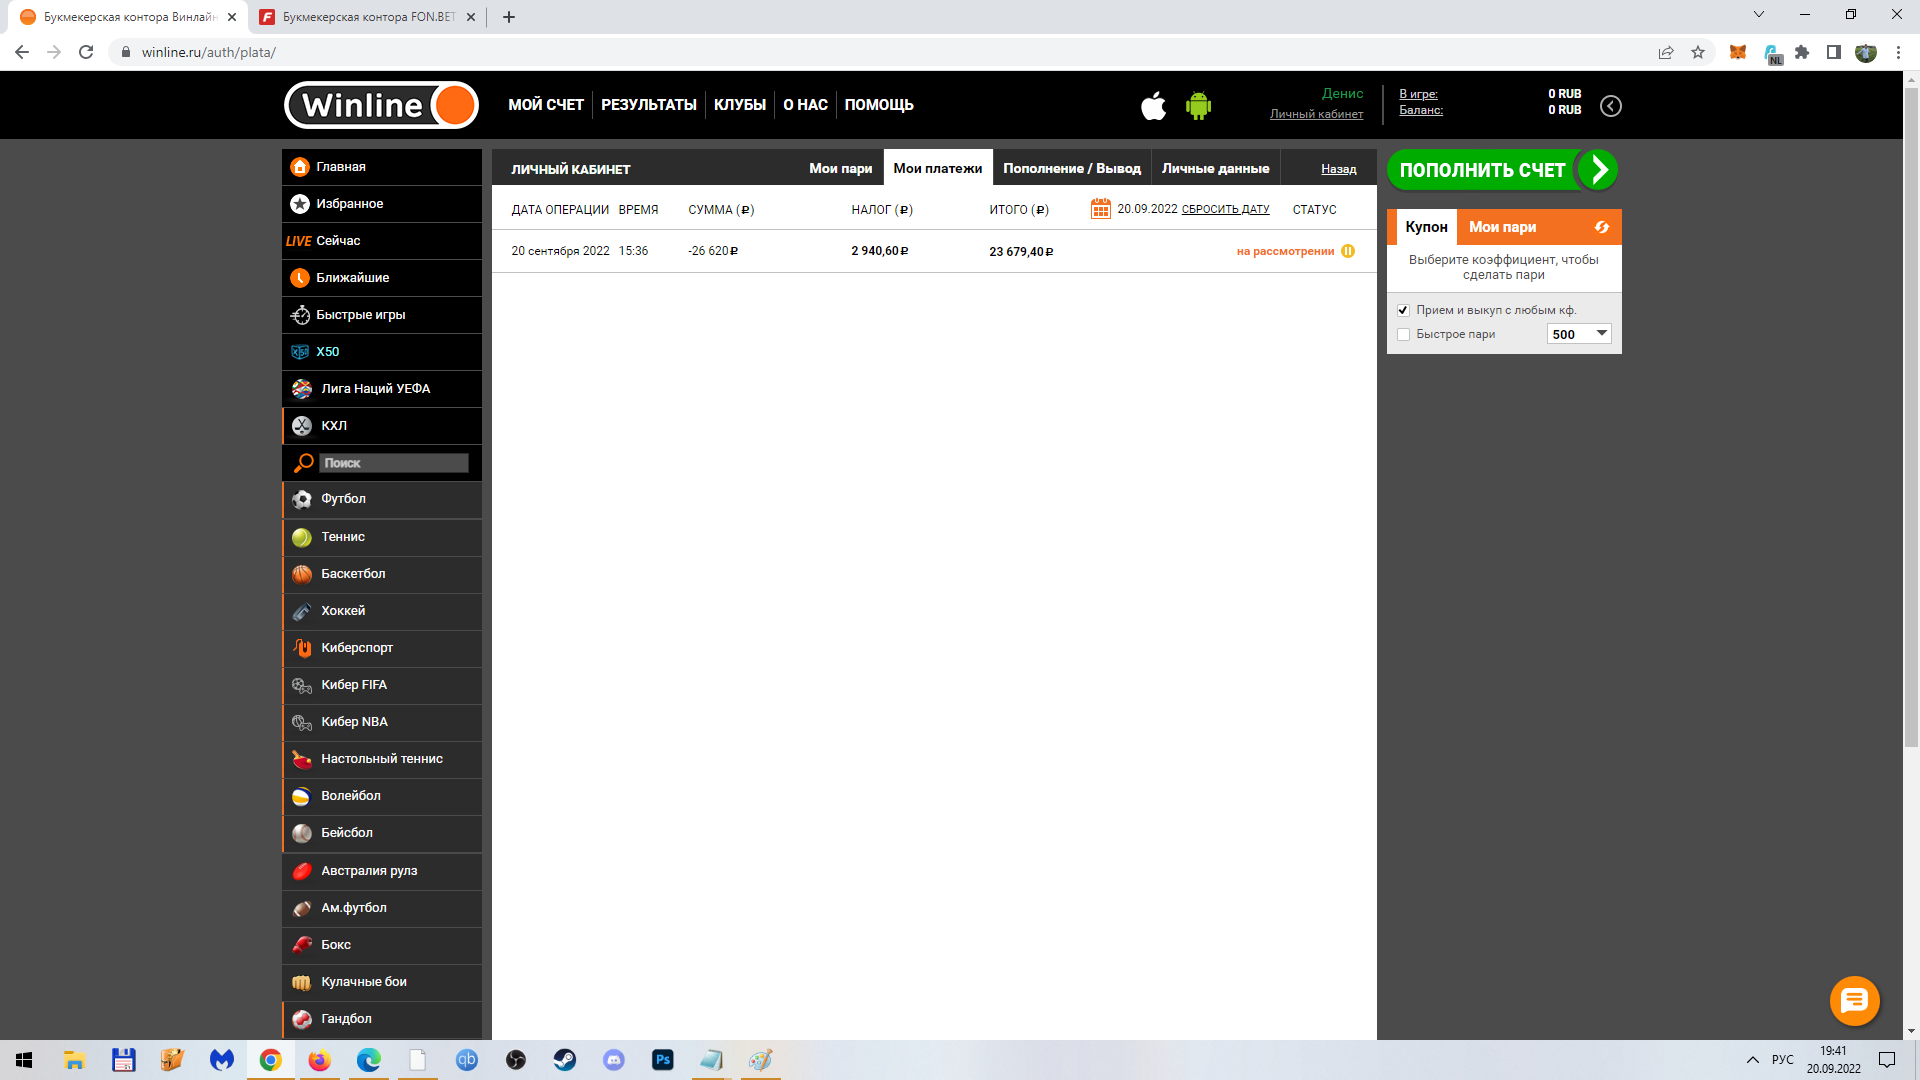Collapse the balance panel with the arrow

coord(1610,106)
